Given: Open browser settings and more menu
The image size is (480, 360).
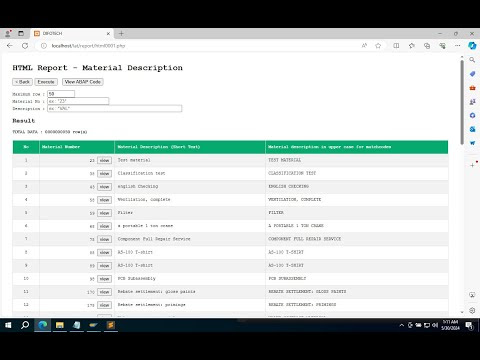Looking at the screenshot, I should pos(458,46).
